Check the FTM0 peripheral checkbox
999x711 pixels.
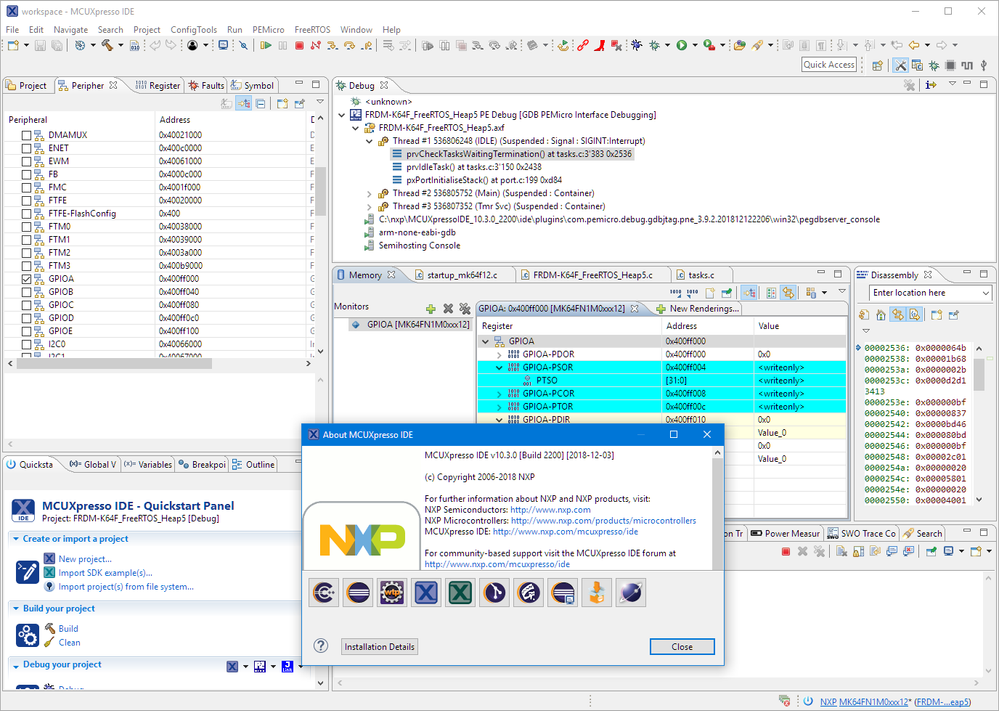point(26,227)
